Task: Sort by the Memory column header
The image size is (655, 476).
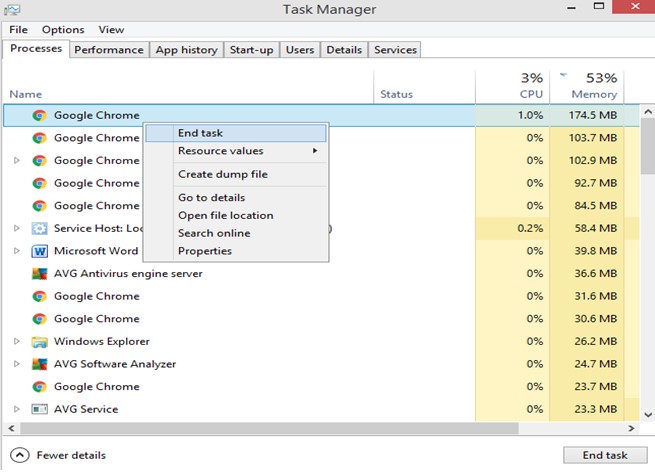Action: coord(586,86)
